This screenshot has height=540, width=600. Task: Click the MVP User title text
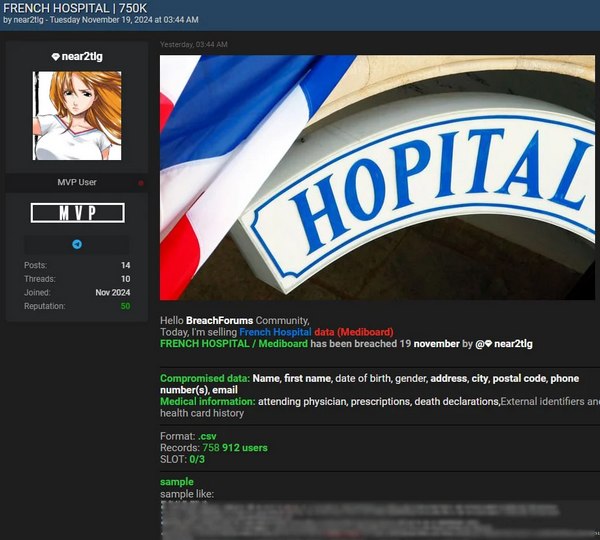(77, 182)
